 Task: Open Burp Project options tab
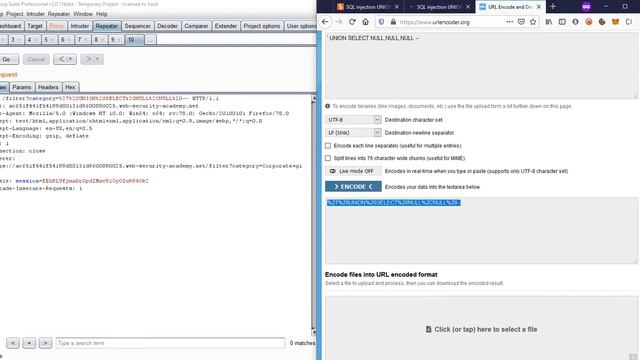[262, 26]
